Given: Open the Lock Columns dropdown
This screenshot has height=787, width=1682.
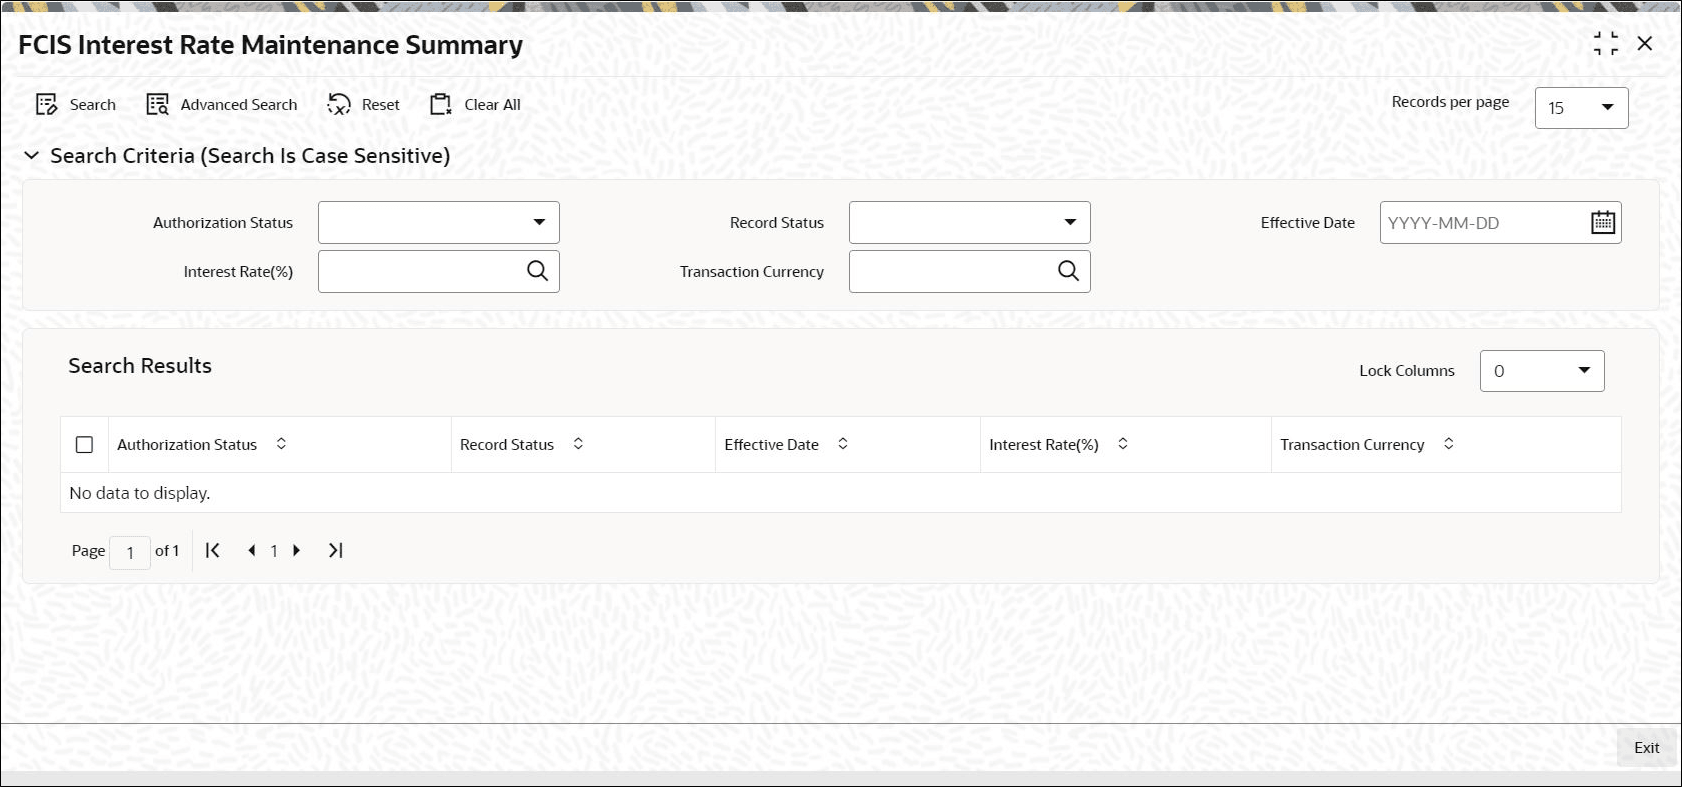Looking at the screenshot, I should [x=1542, y=371].
